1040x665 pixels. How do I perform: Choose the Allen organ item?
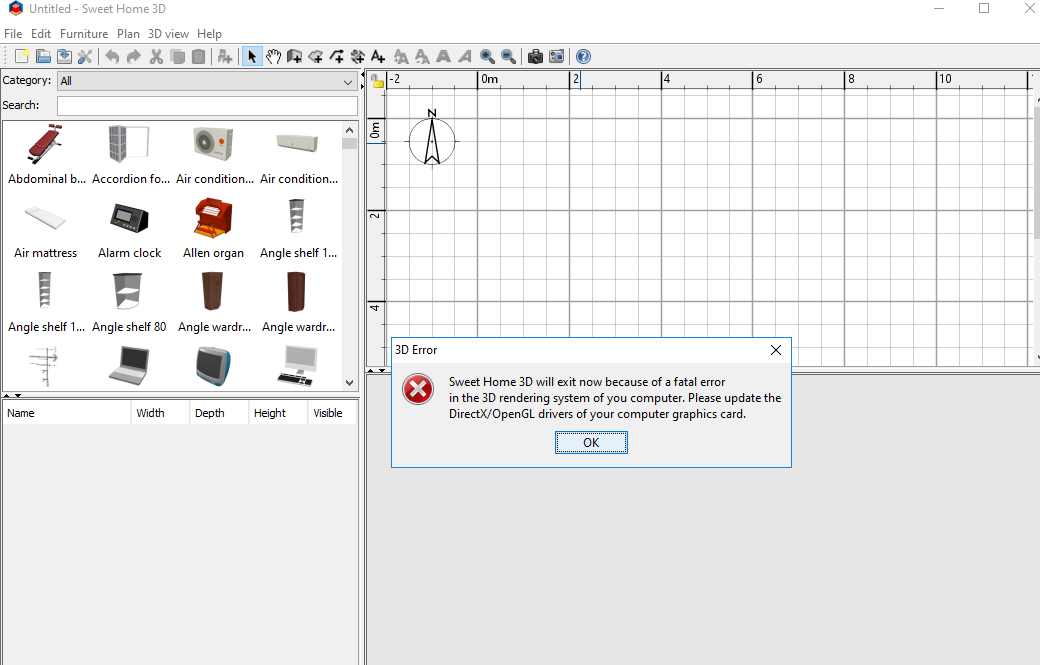pyautogui.click(x=214, y=229)
